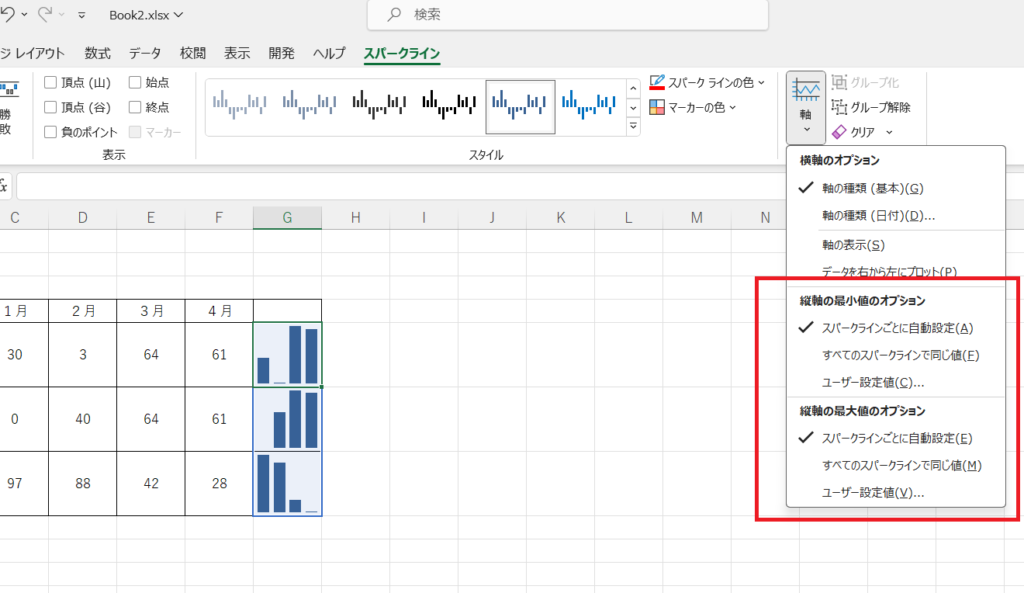Viewport: 1024px width, 593px height.
Task: Open the クリア dropdown arrow
Action: pyautogui.click(x=889, y=132)
